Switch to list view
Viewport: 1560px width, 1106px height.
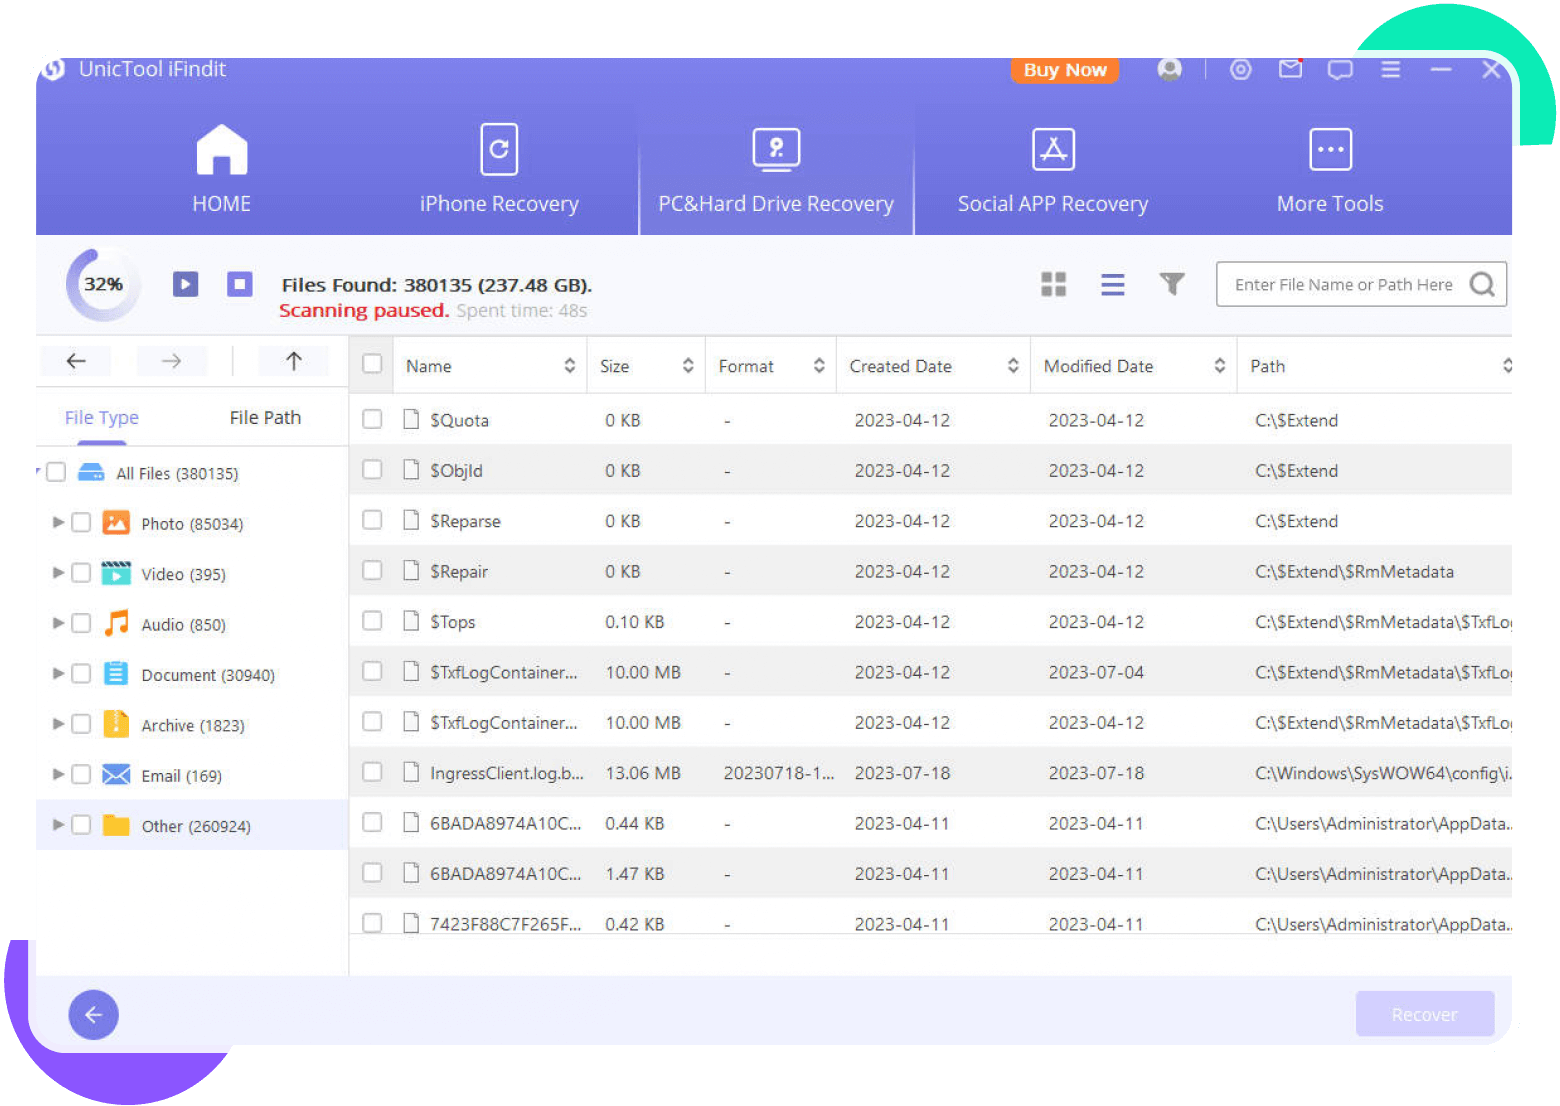click(x=1113, y=284)
